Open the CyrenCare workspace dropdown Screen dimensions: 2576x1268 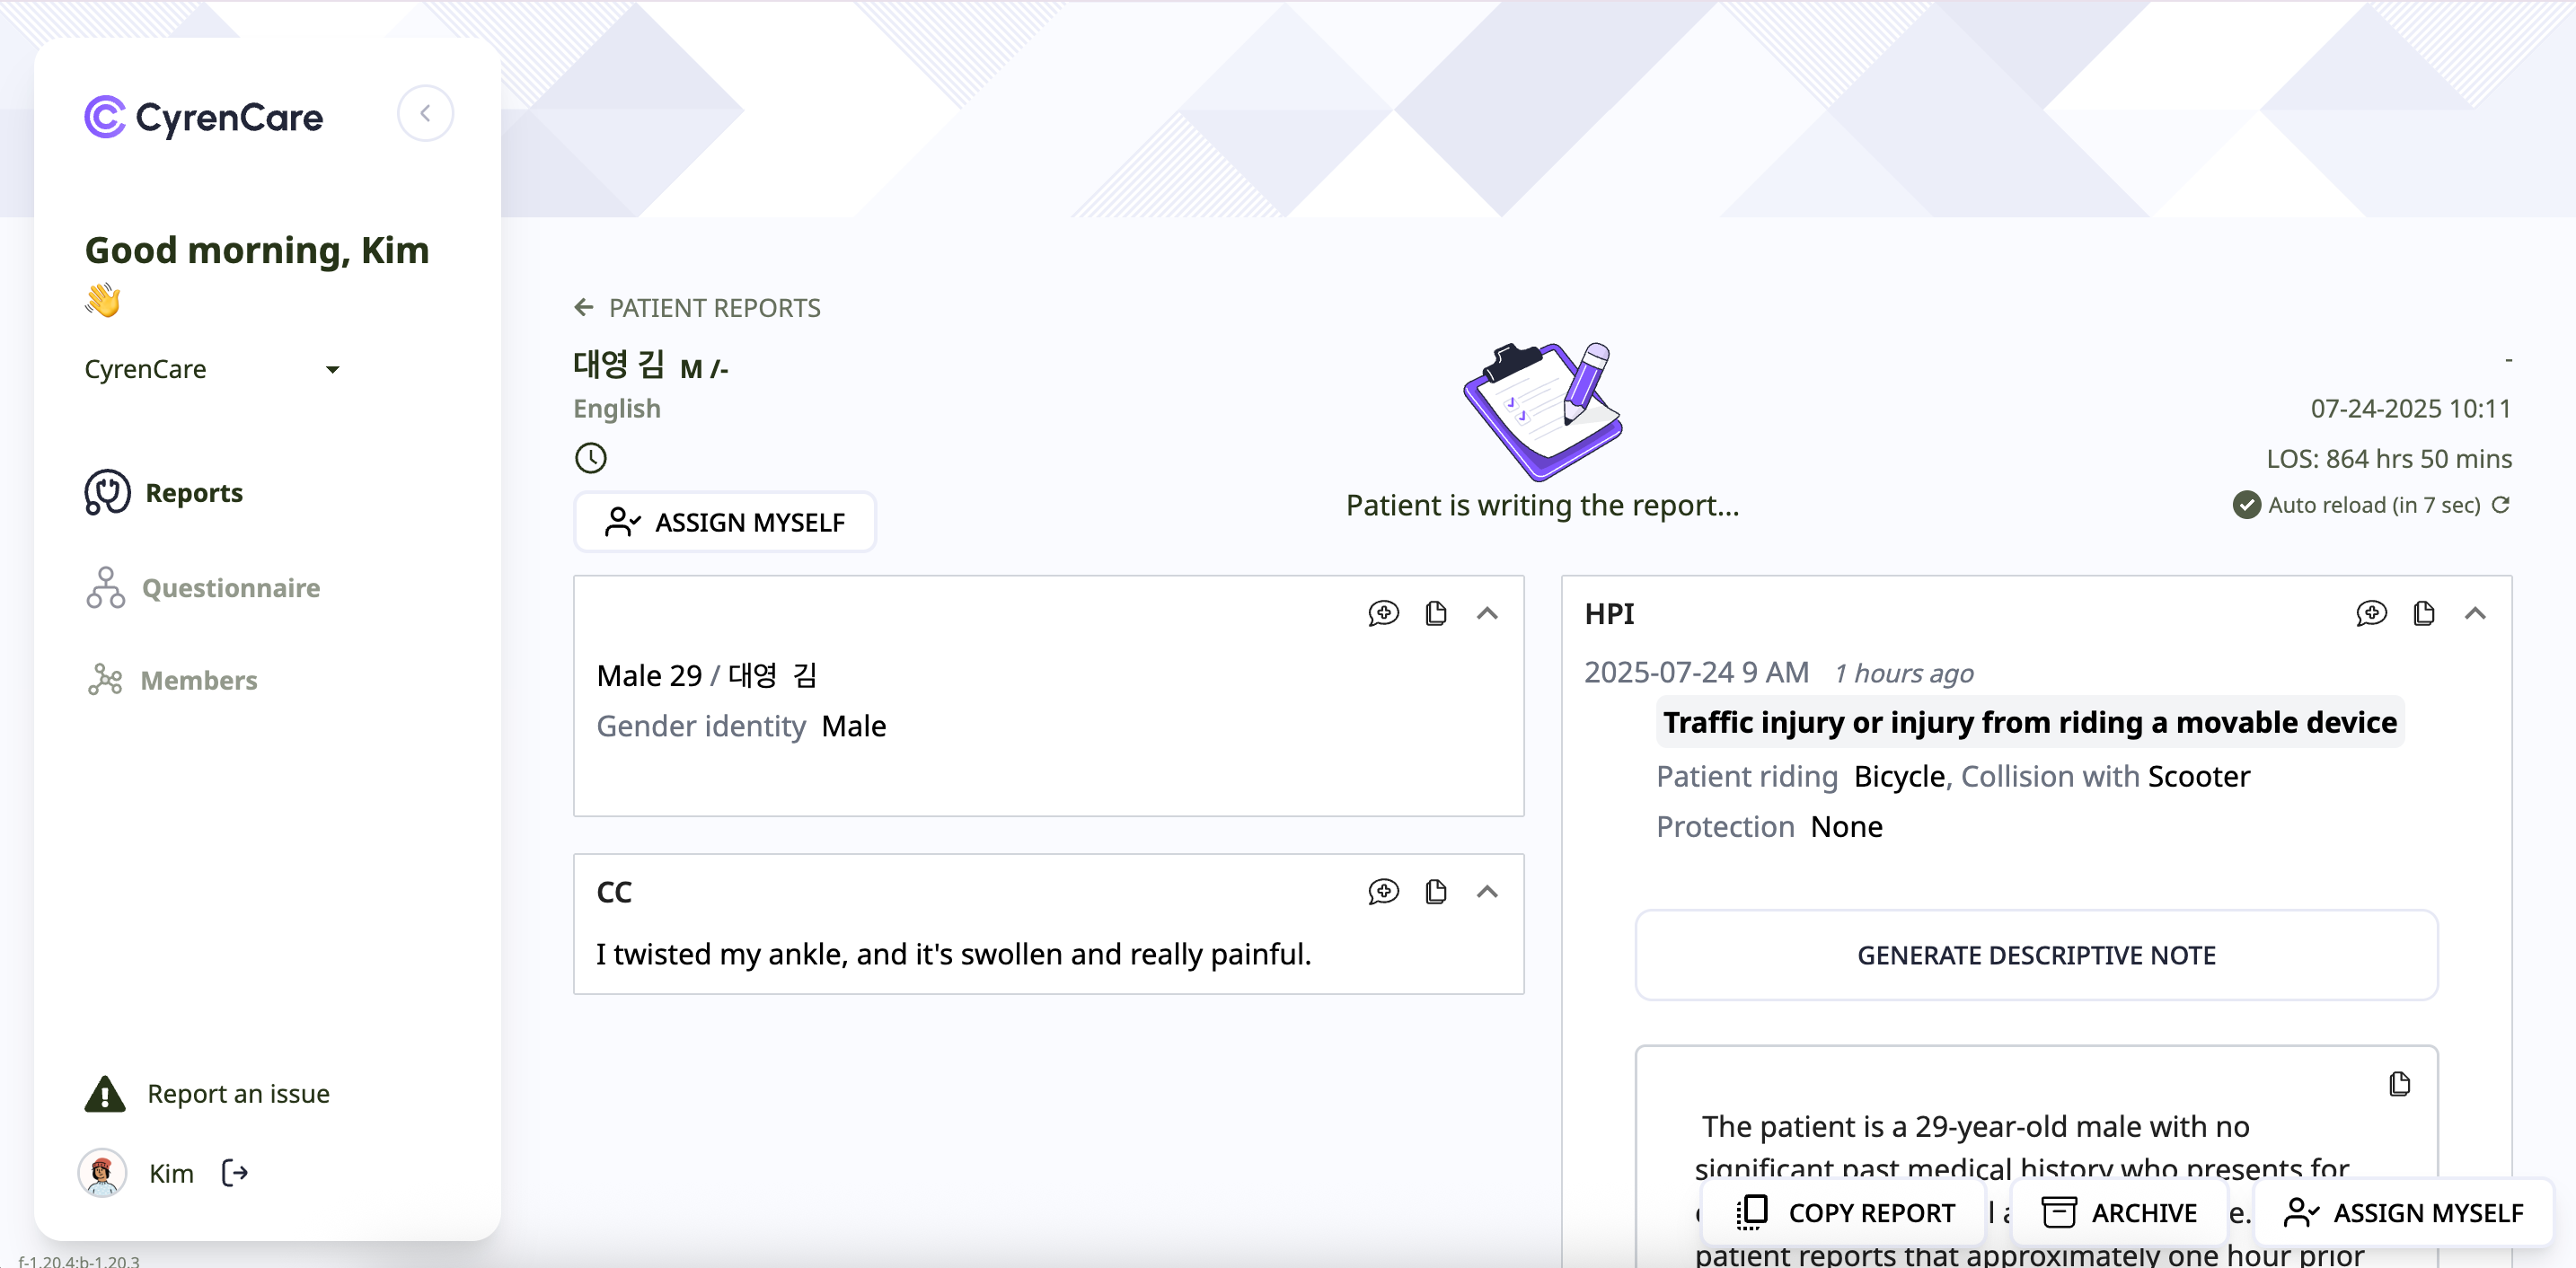[x=334, y=369]
